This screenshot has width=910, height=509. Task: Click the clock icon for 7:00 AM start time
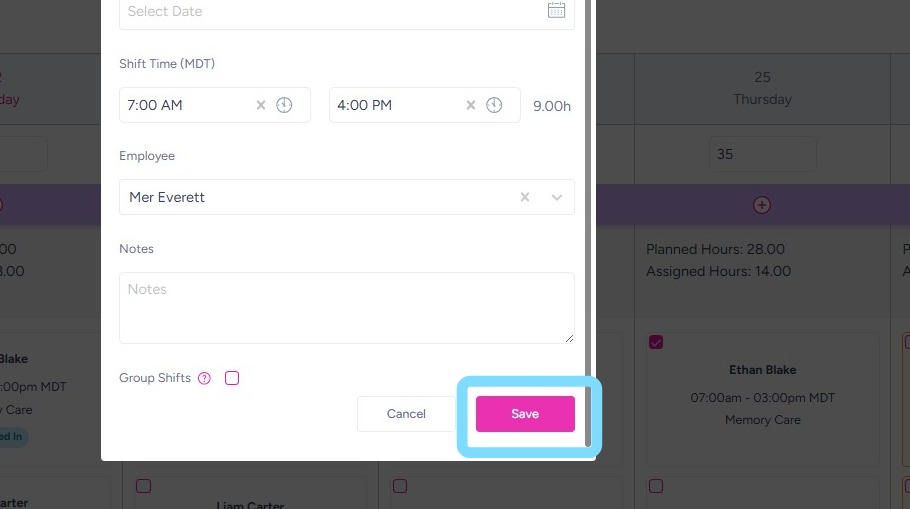click(284, 105)
